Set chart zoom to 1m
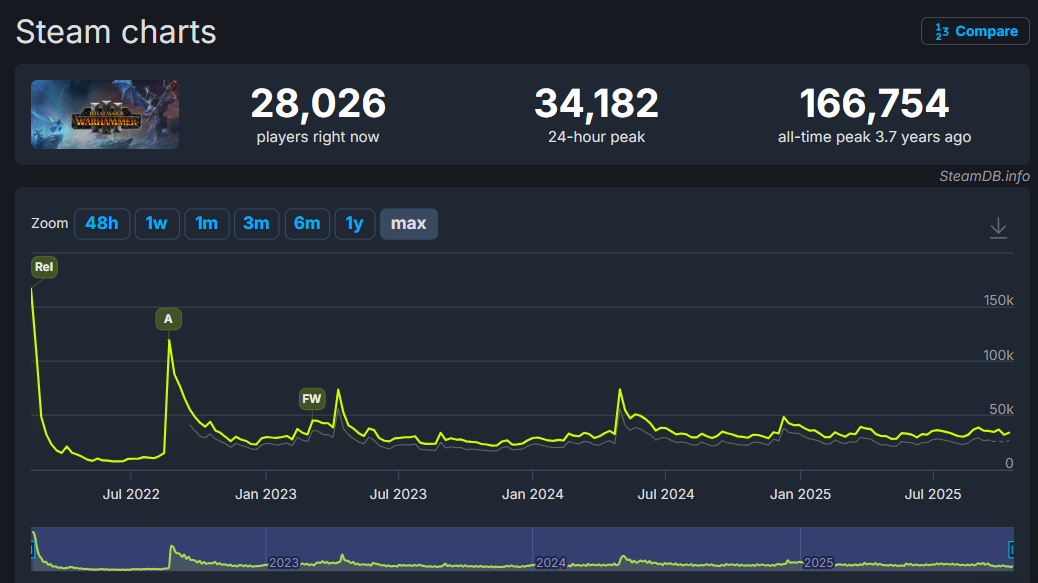The height and width of the screenshot is (583, 1038). 207,224
